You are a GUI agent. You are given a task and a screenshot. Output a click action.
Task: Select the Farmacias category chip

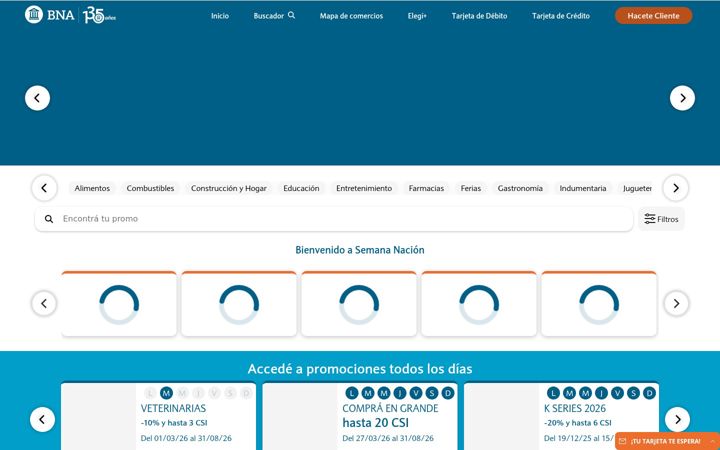pos(426,188)
